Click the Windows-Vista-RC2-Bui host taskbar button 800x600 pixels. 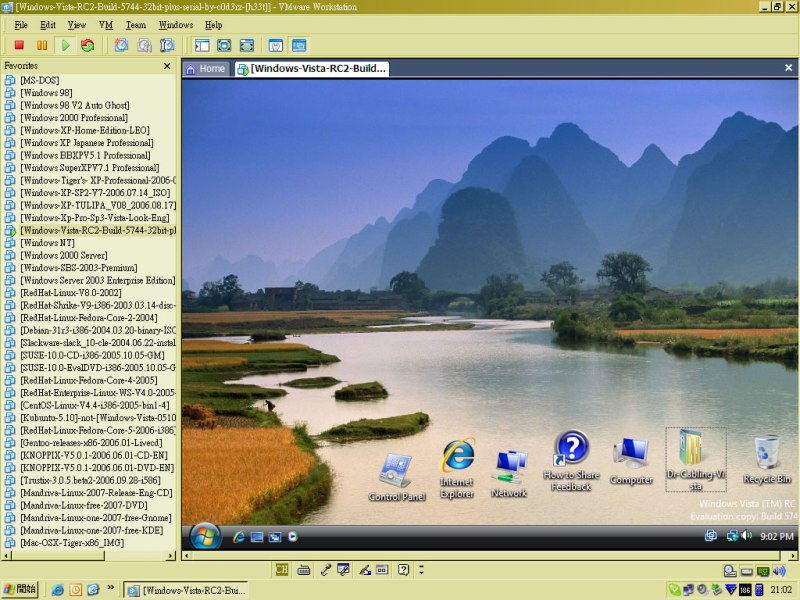point(186,590)
